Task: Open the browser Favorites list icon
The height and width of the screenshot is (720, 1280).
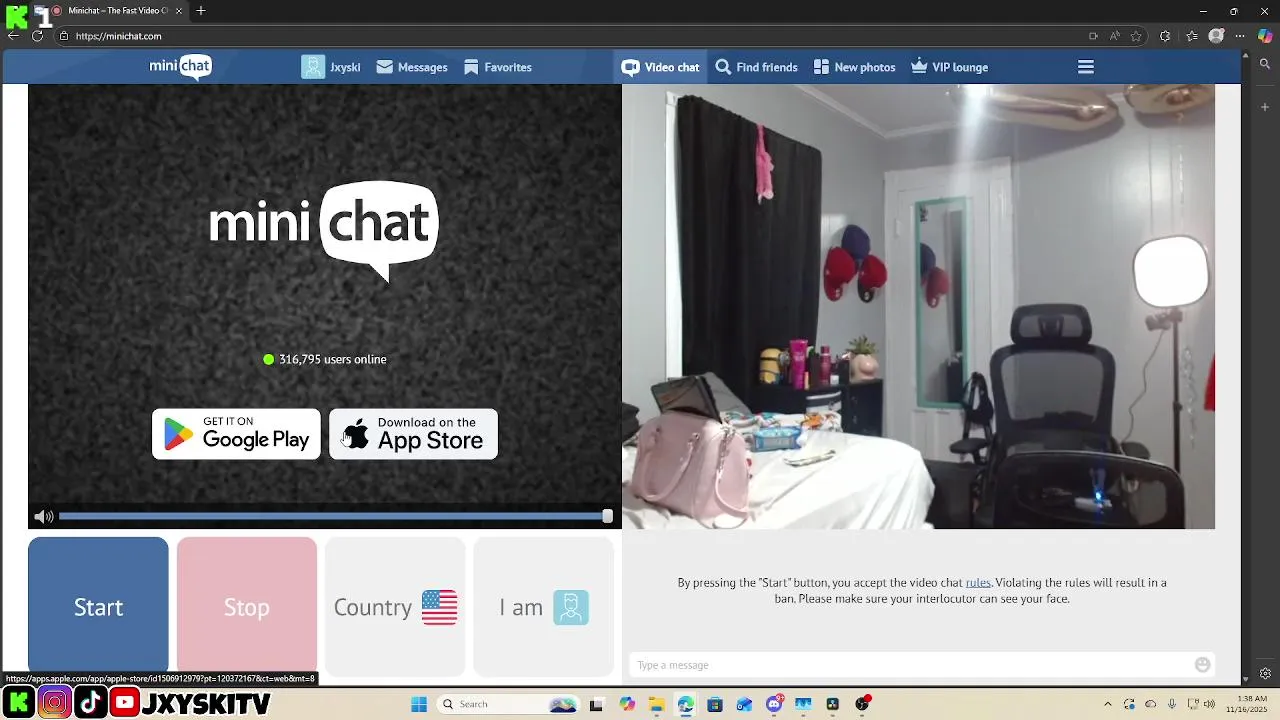Action: point(1192,36)
